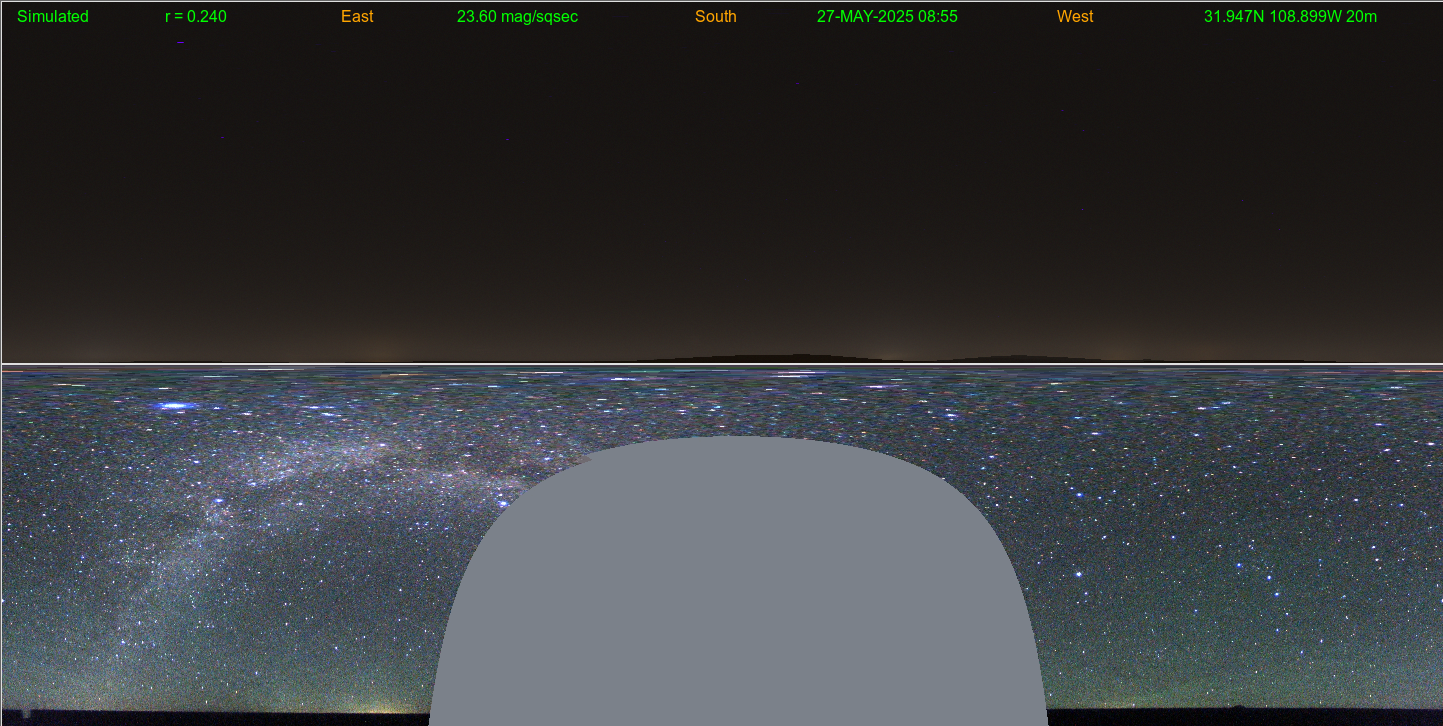1443x726 pixels.
Task: Select the 31.947N 108.899W 20m coordinates
Action: 1290,17
